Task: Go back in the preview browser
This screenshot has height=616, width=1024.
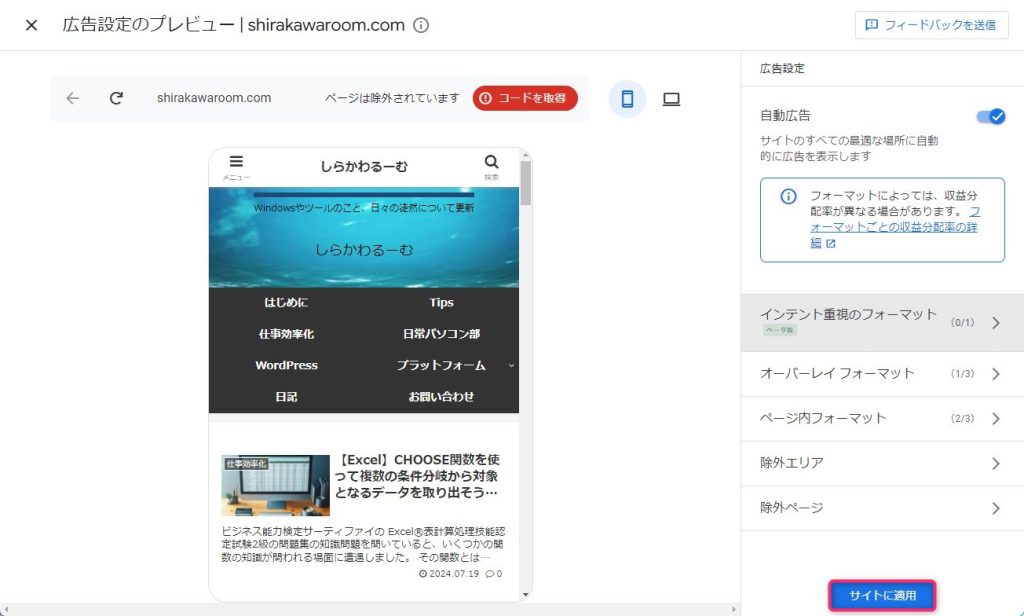Action: coord(72,98)
